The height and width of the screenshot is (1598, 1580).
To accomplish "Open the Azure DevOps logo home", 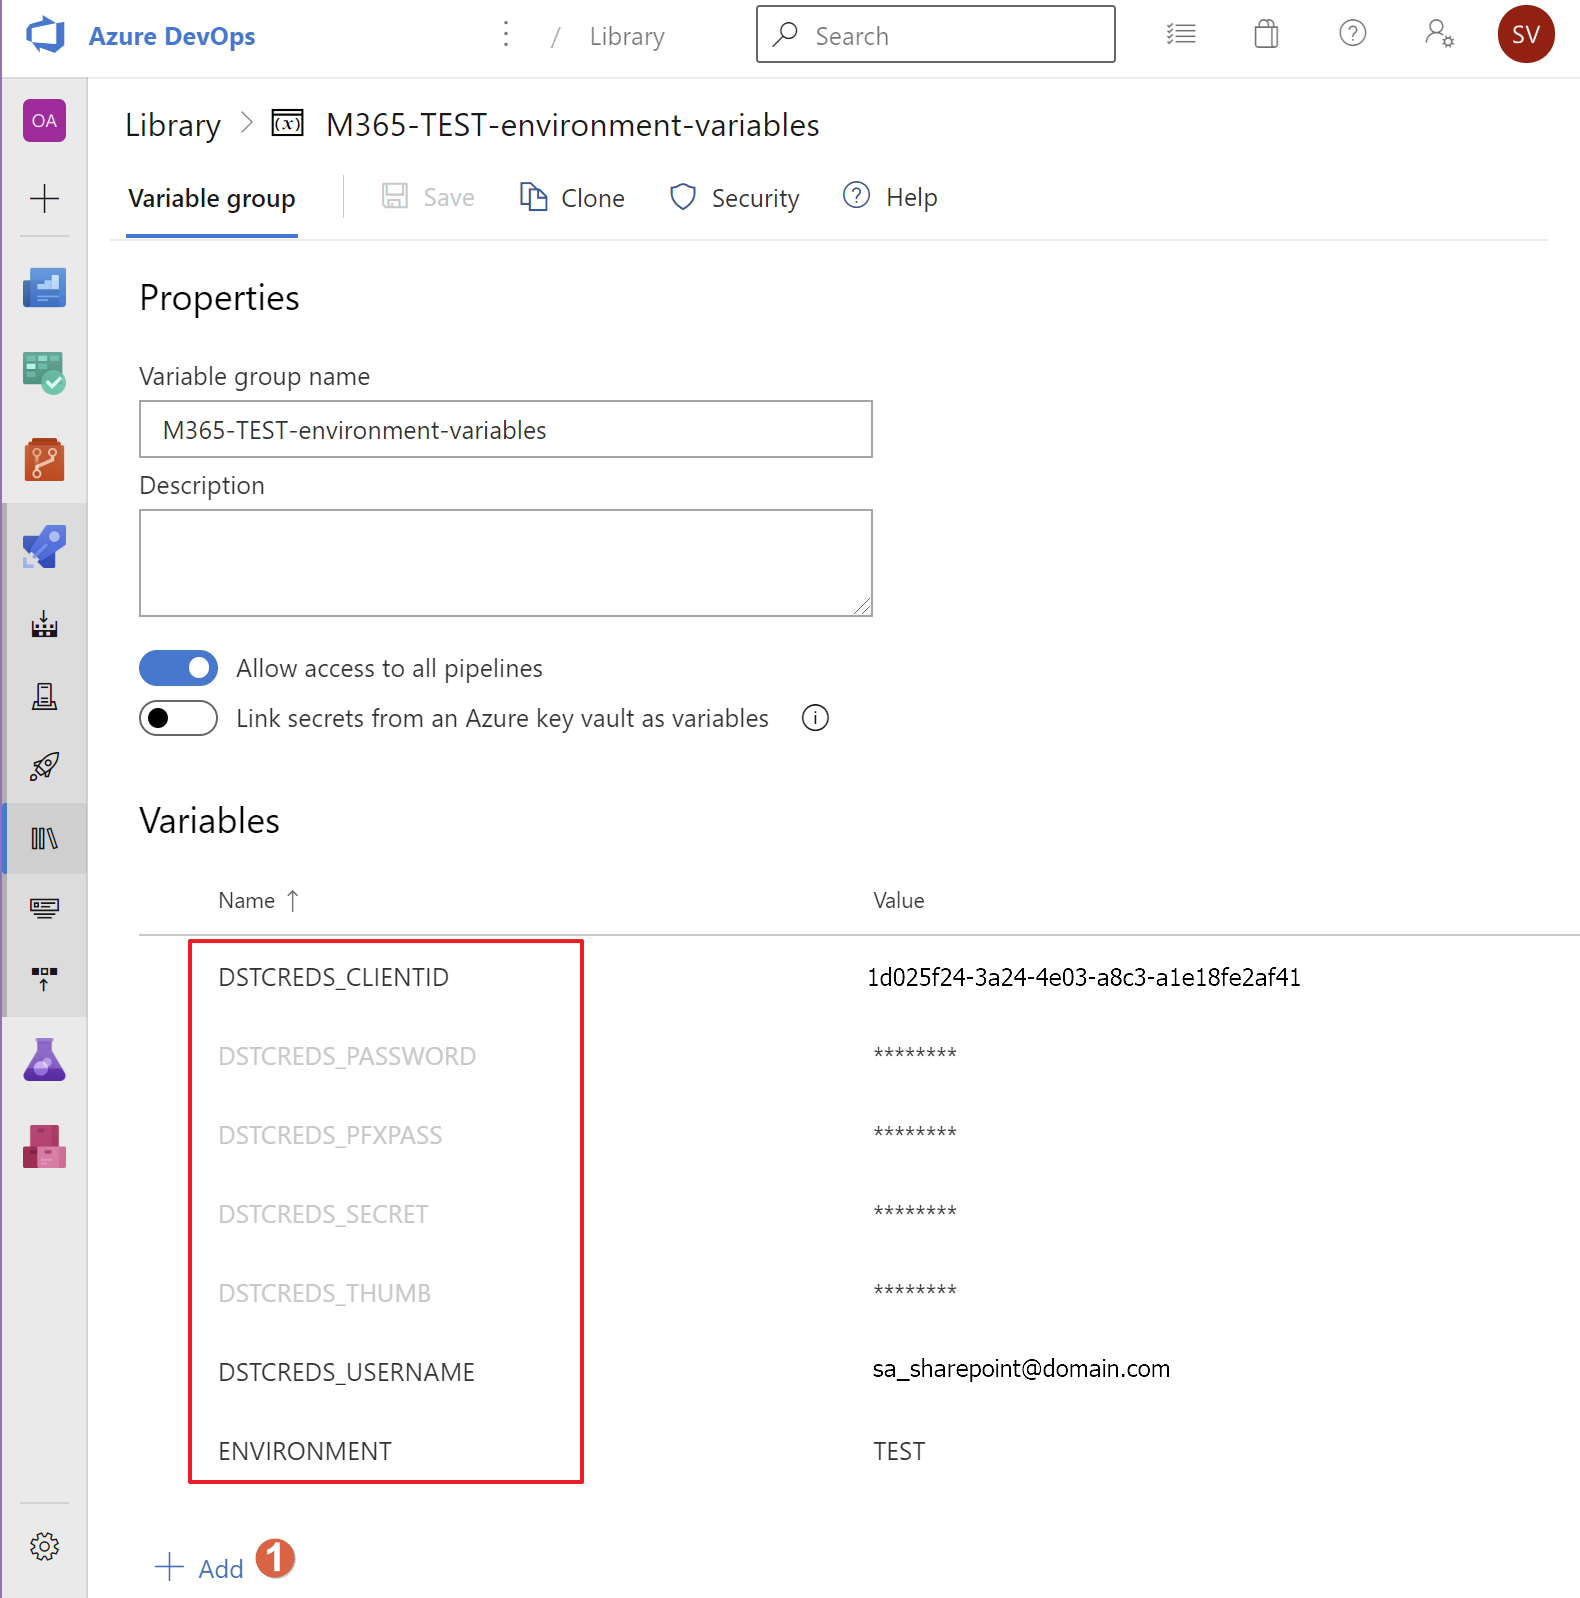I will click(x=45, y=36).
